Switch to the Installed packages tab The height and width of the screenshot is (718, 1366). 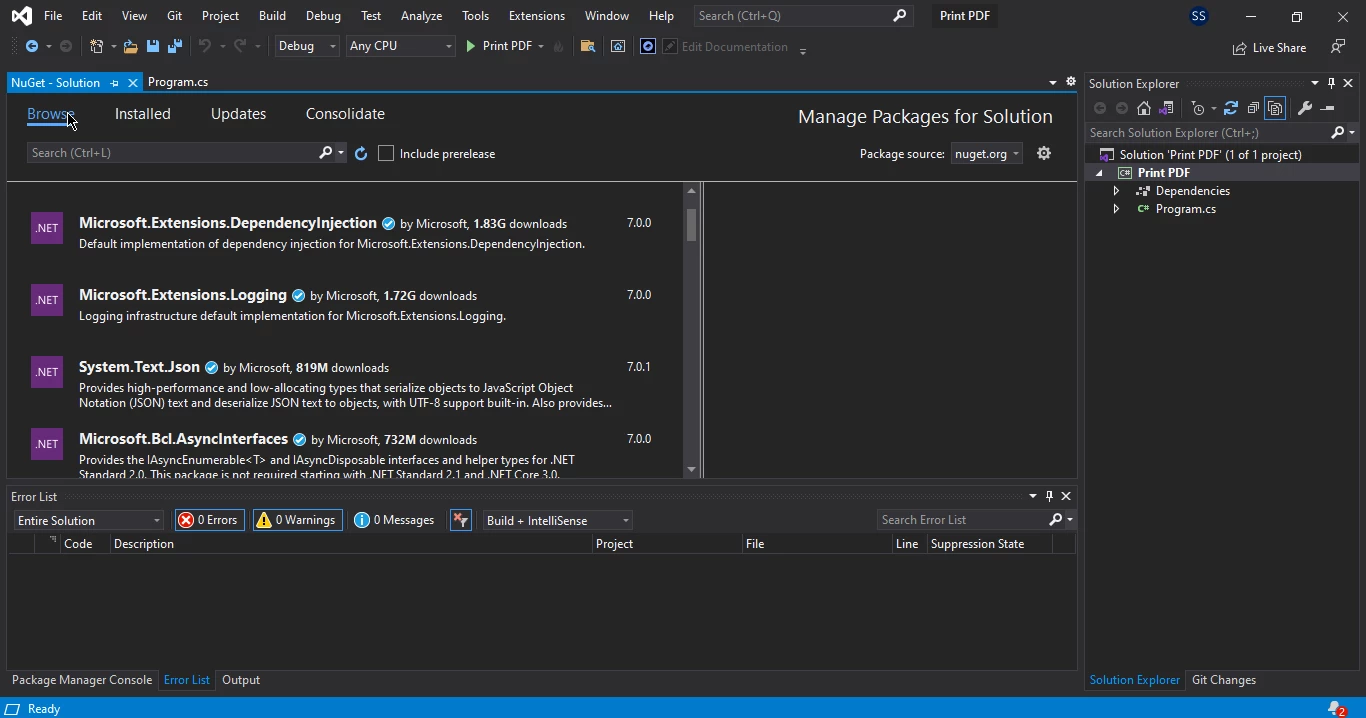(x=143, y=114)
